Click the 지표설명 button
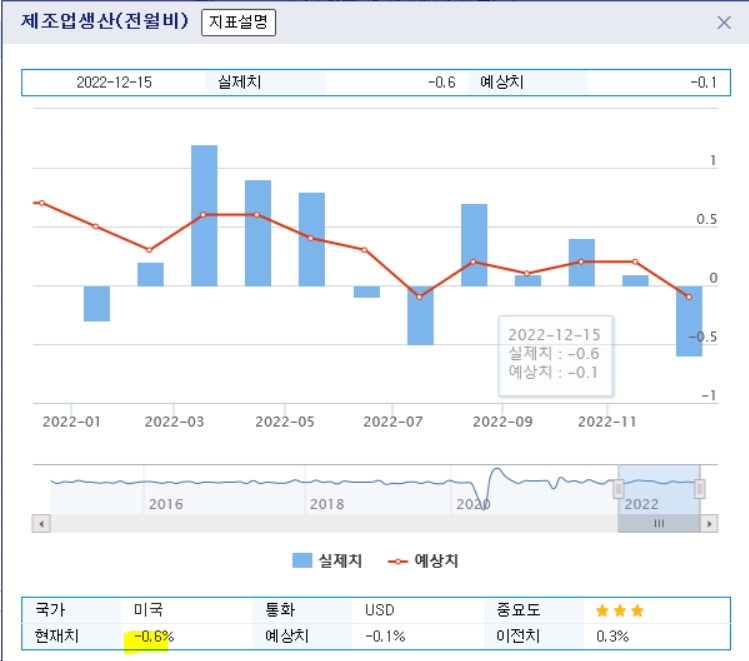Viewport: 749px width, 661px height. click(238, 22)
